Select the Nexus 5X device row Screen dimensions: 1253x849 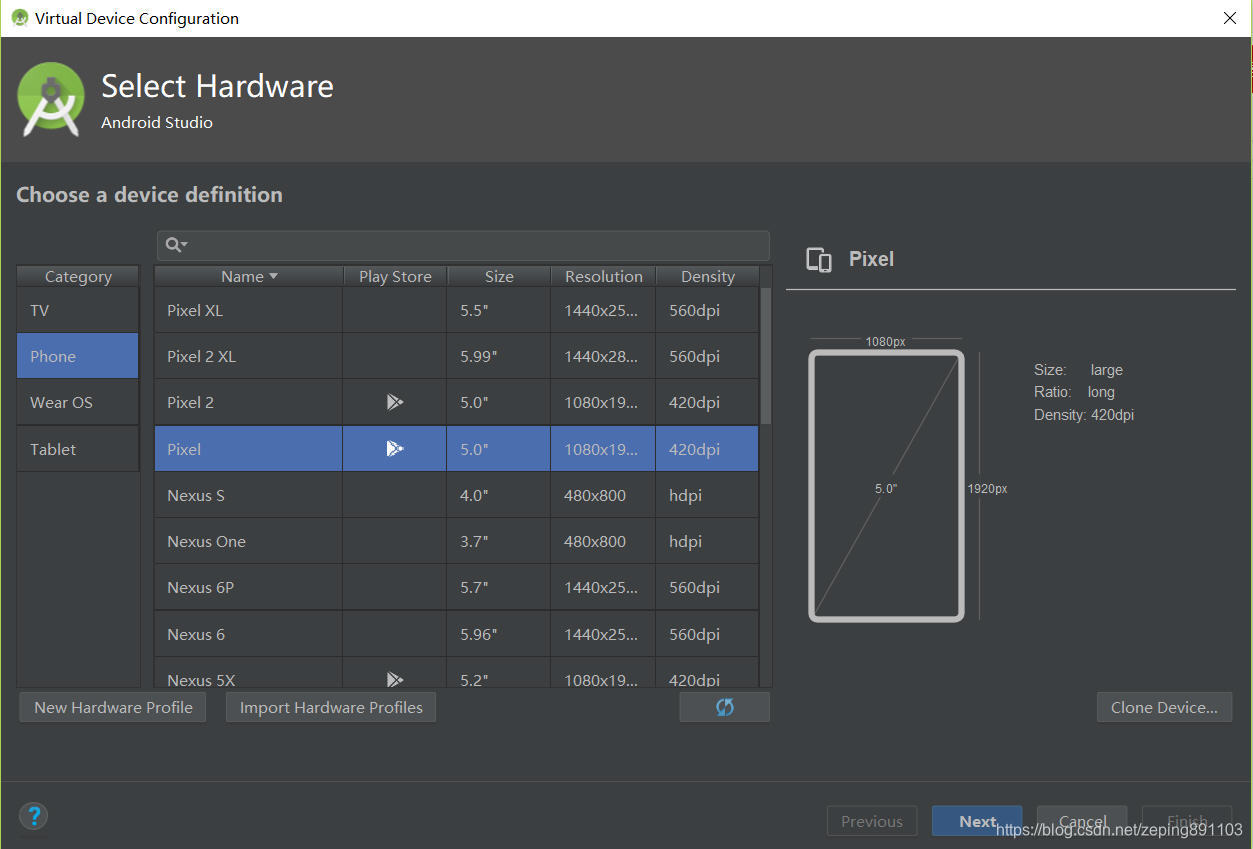click(x=457, y=673)
